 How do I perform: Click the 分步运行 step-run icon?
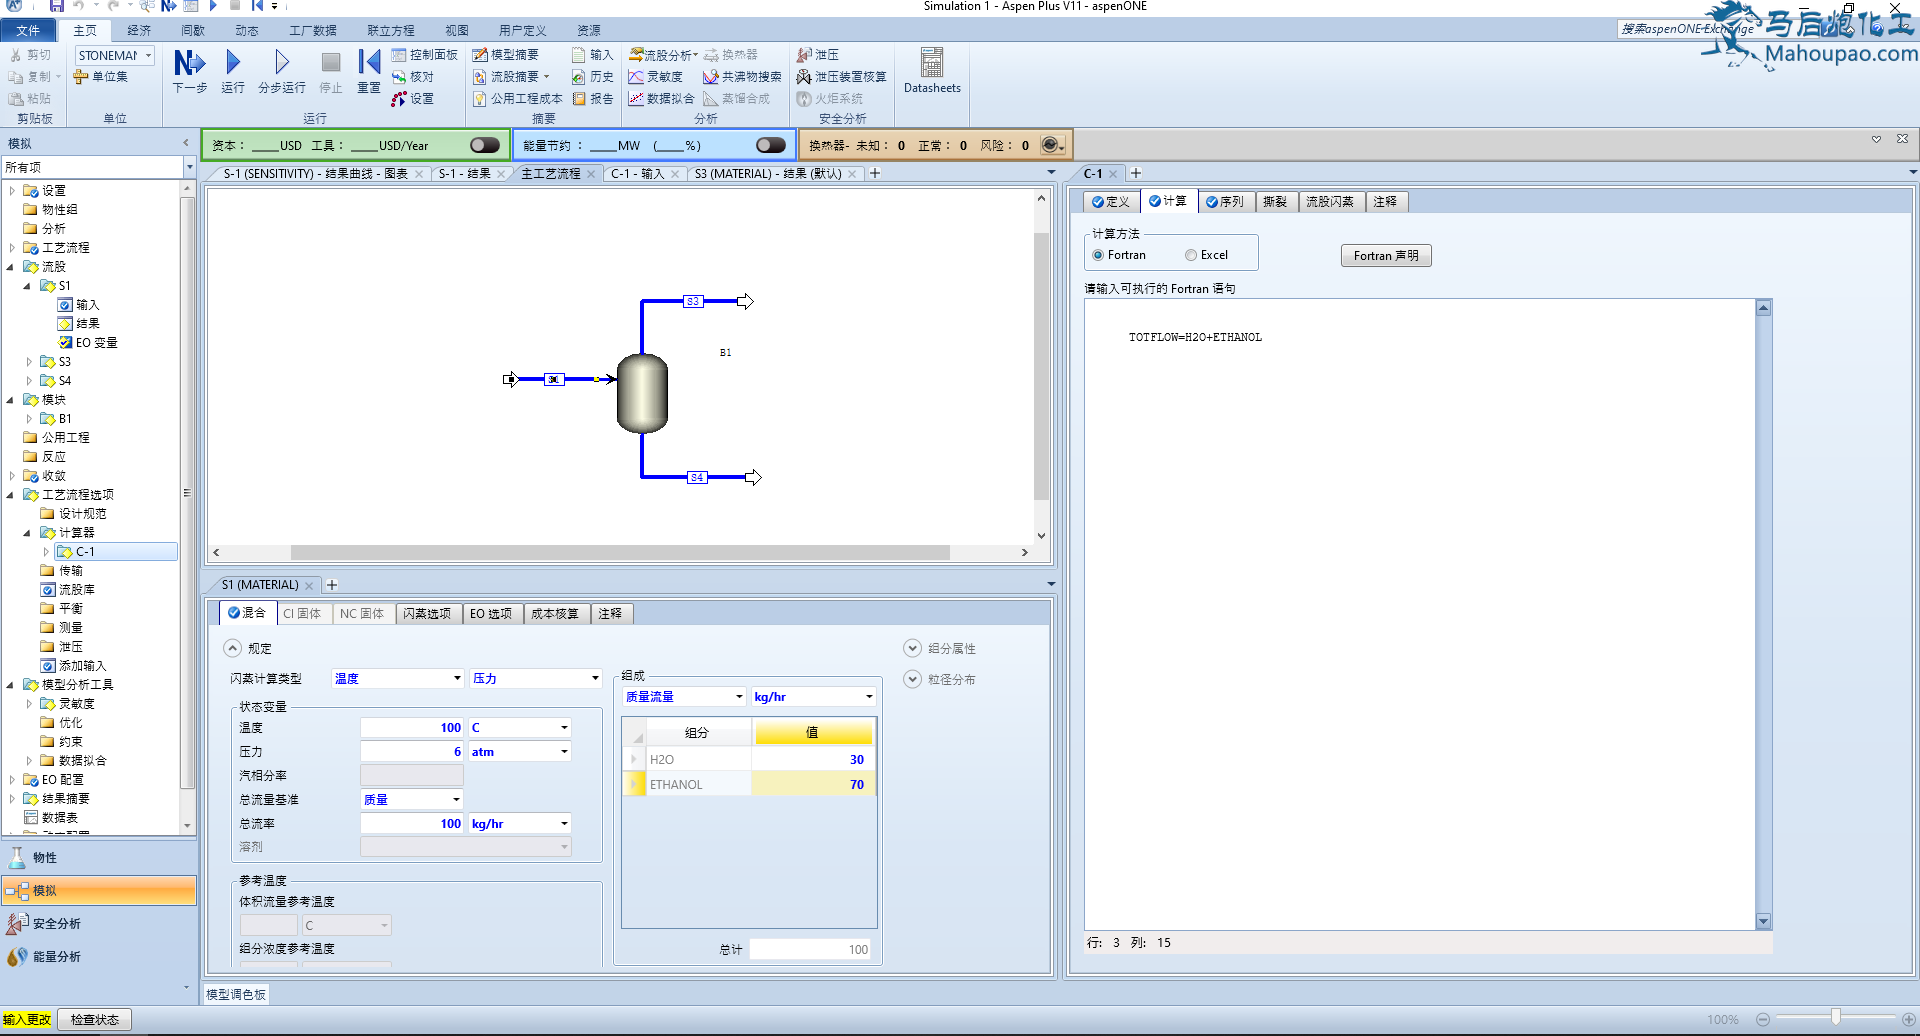[282, 71]
